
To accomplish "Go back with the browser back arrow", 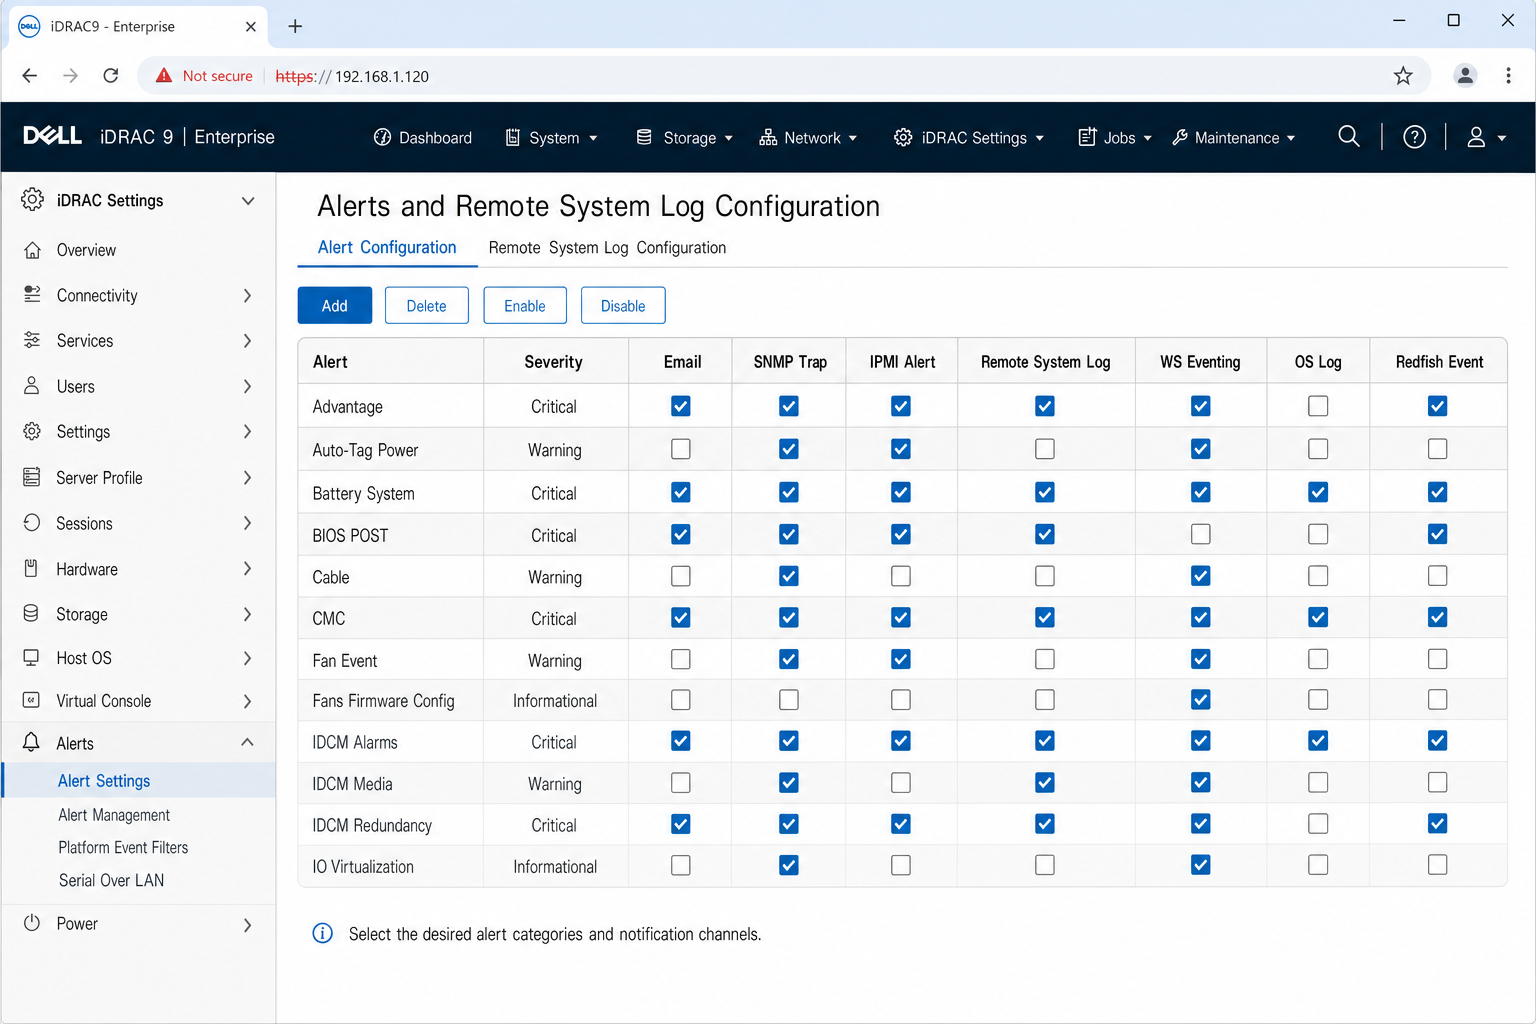I will pyautogui.click(x=30, y=76).
